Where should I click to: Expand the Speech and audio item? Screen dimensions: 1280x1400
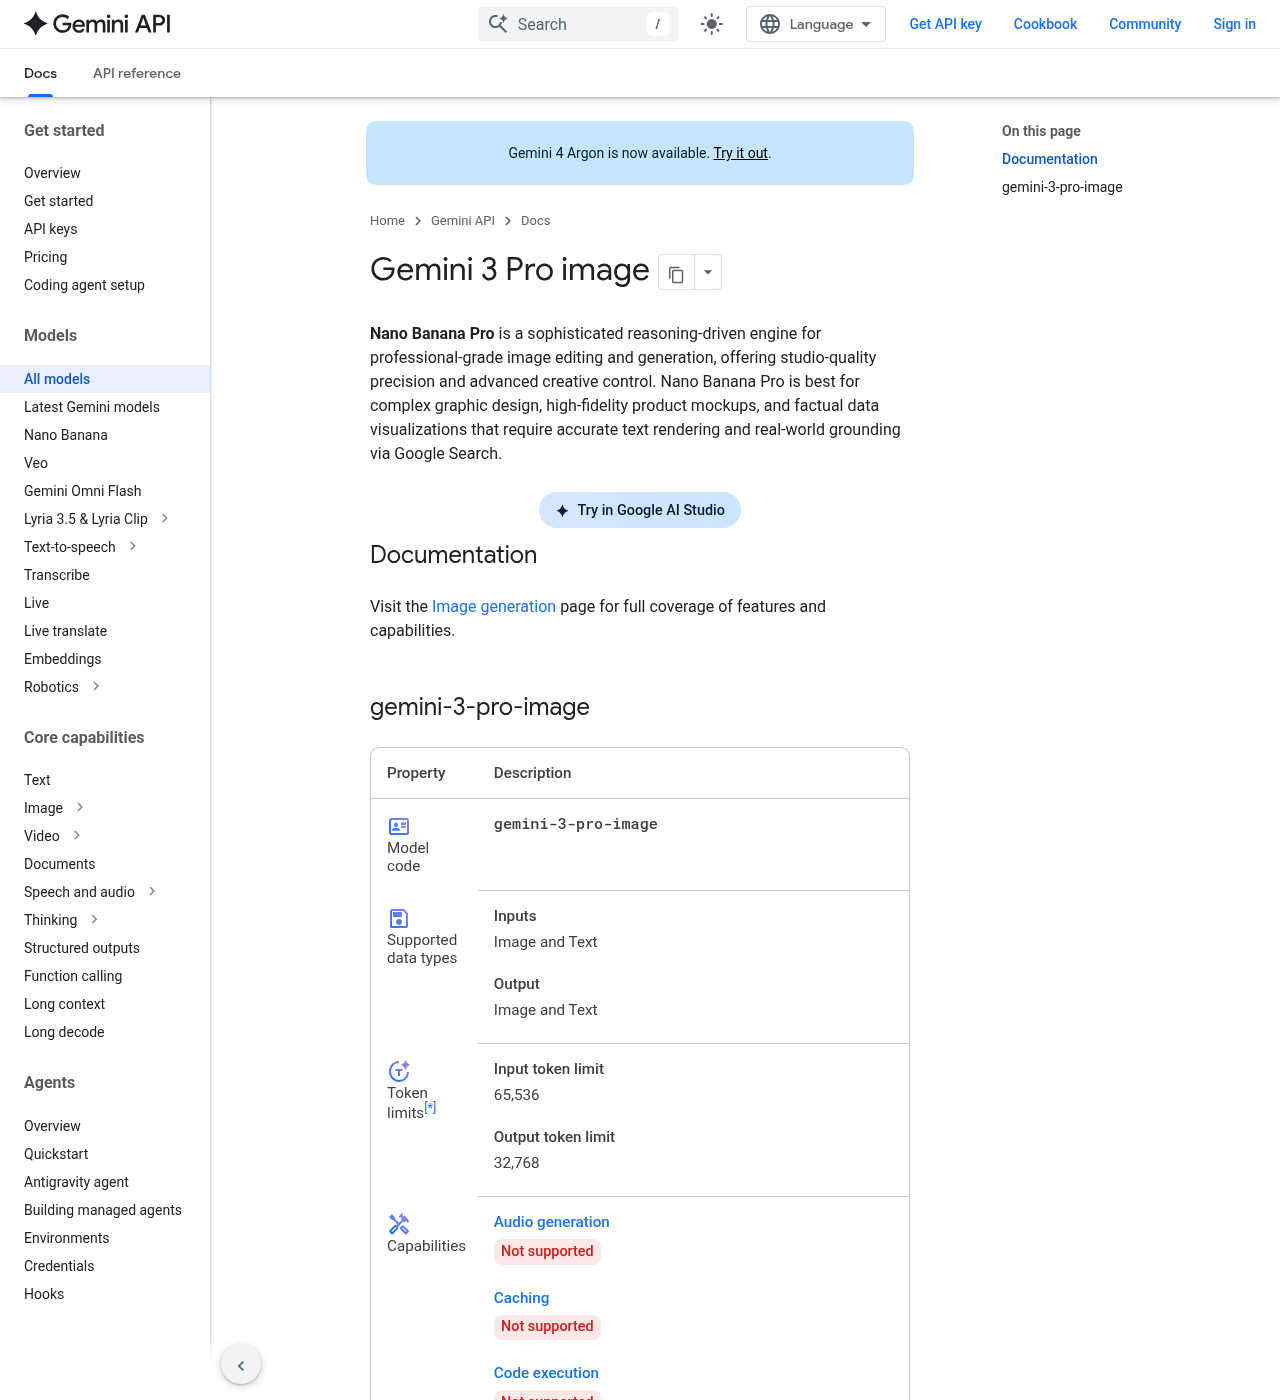[152, 891]
